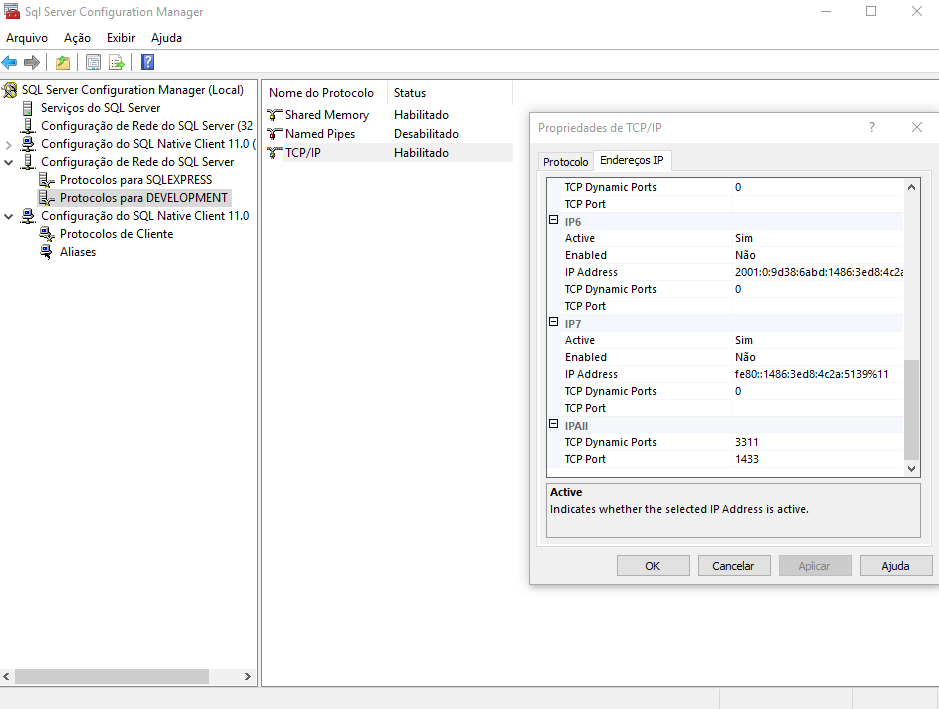Click IP6 TCP Dynamic Ports value 0
The image size is (939, 709).
(x=817, y=289)
